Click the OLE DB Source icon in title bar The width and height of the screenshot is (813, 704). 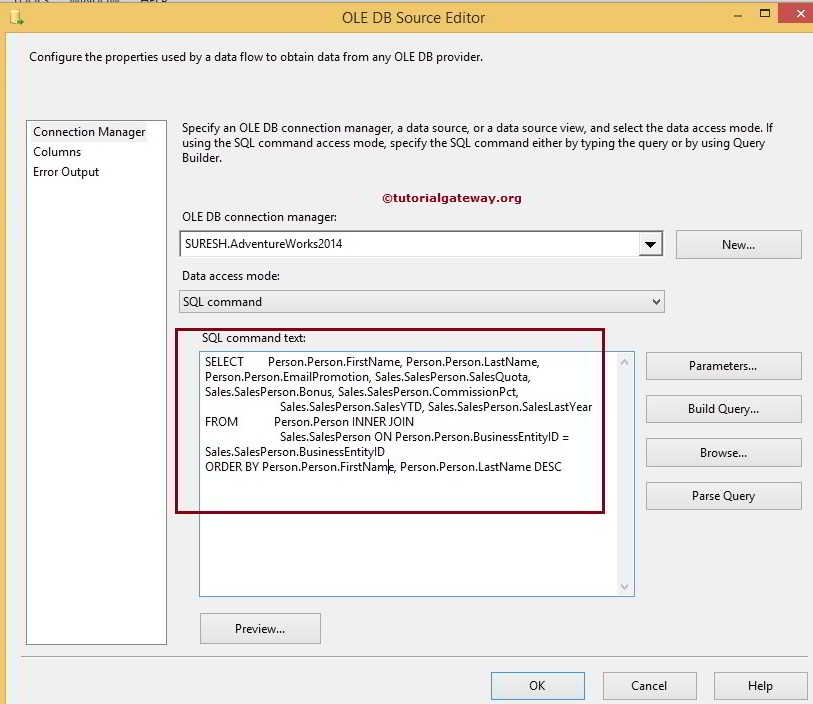[x=18, y=18]
